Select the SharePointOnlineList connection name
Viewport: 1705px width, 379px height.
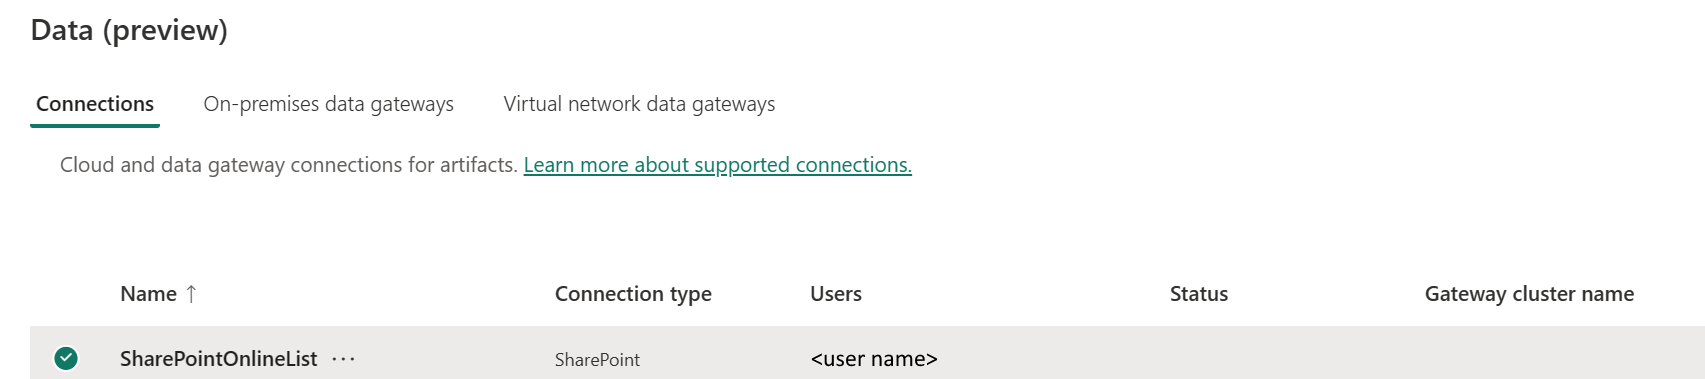218,359
